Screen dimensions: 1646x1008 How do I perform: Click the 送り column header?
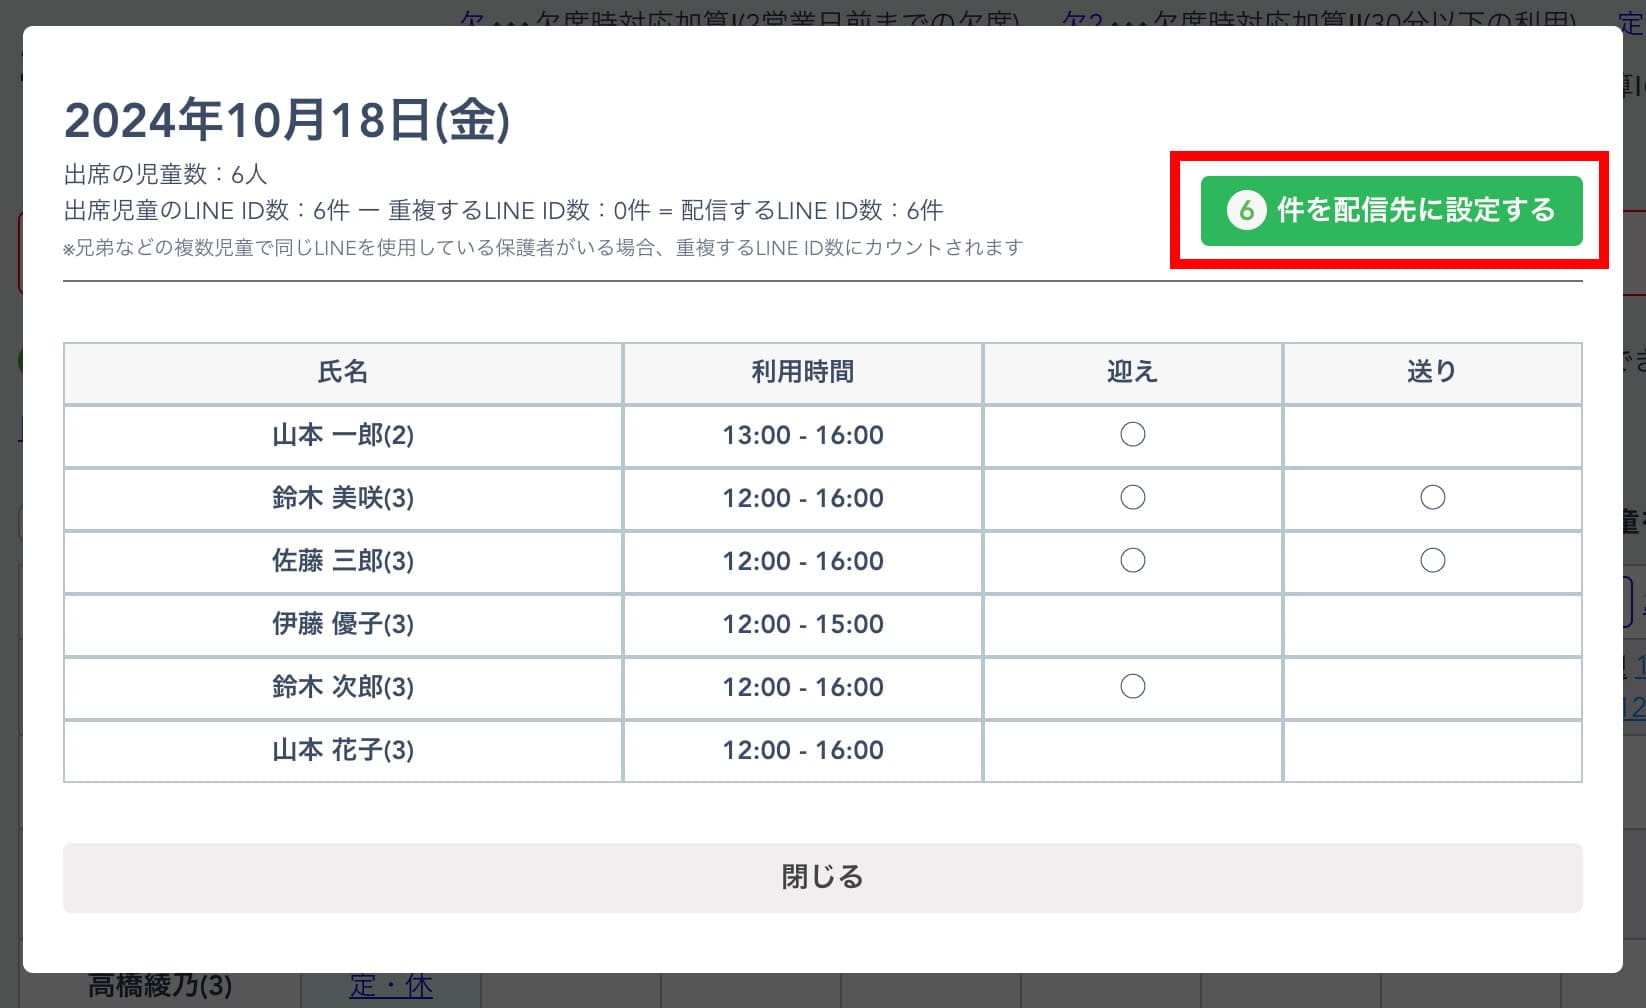pos(1432,373)
